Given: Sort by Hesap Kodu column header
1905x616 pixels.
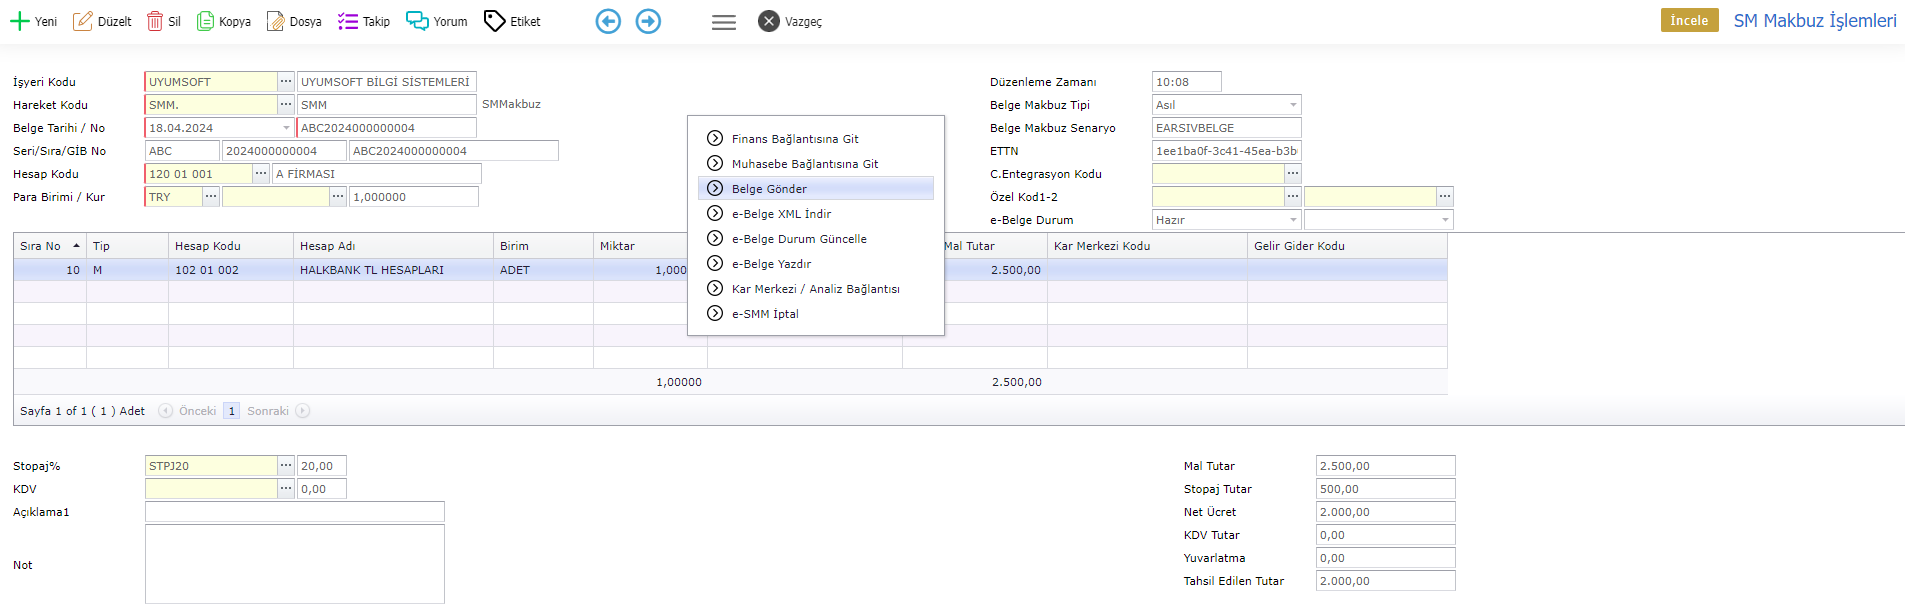Looking at the screenshot, I should click(231, 246).
